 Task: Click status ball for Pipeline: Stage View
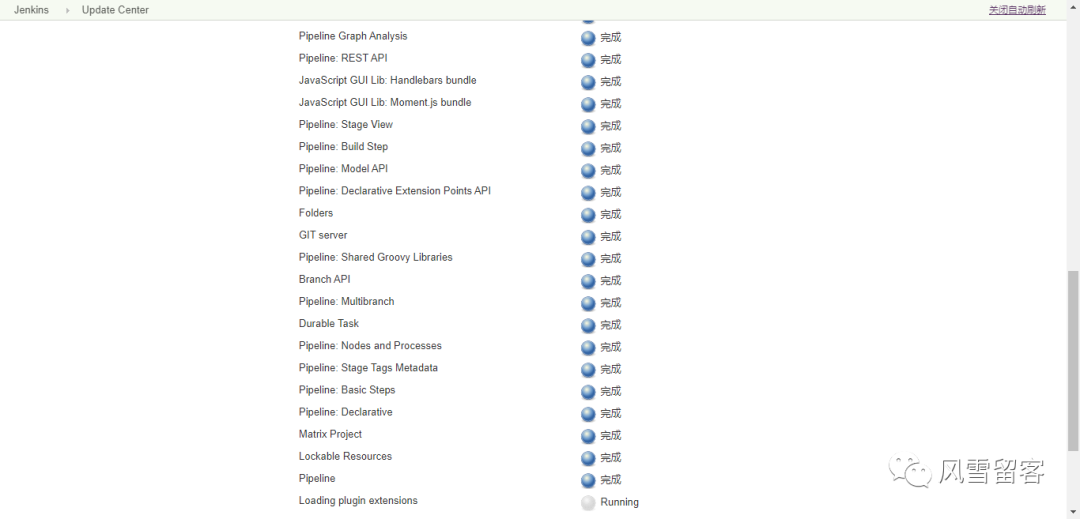click(588, 126)
